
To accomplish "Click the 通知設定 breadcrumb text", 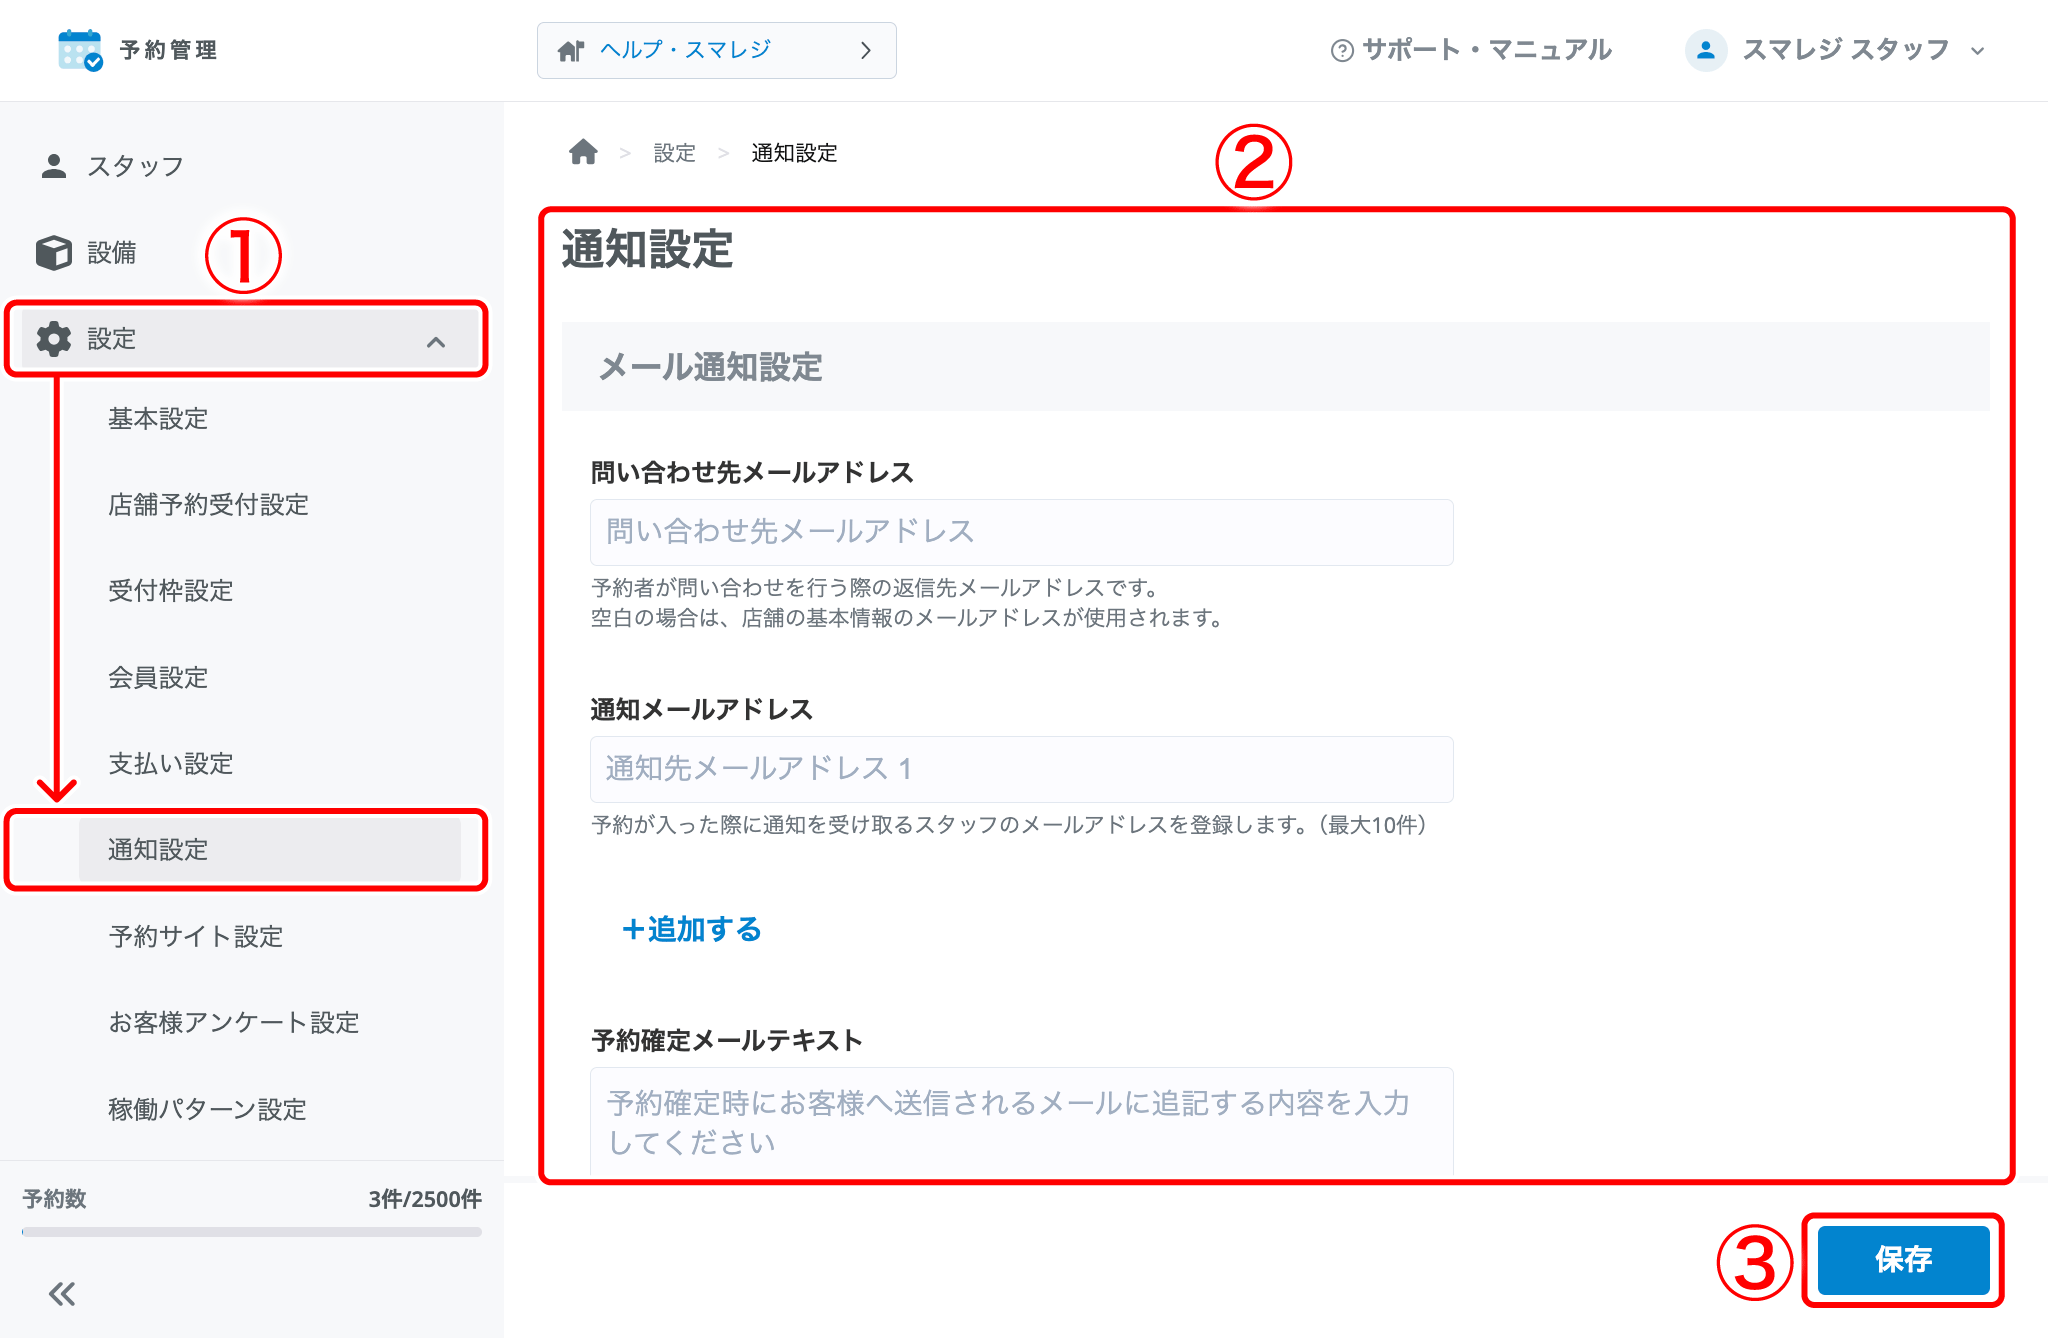I will tap(794, 153).
